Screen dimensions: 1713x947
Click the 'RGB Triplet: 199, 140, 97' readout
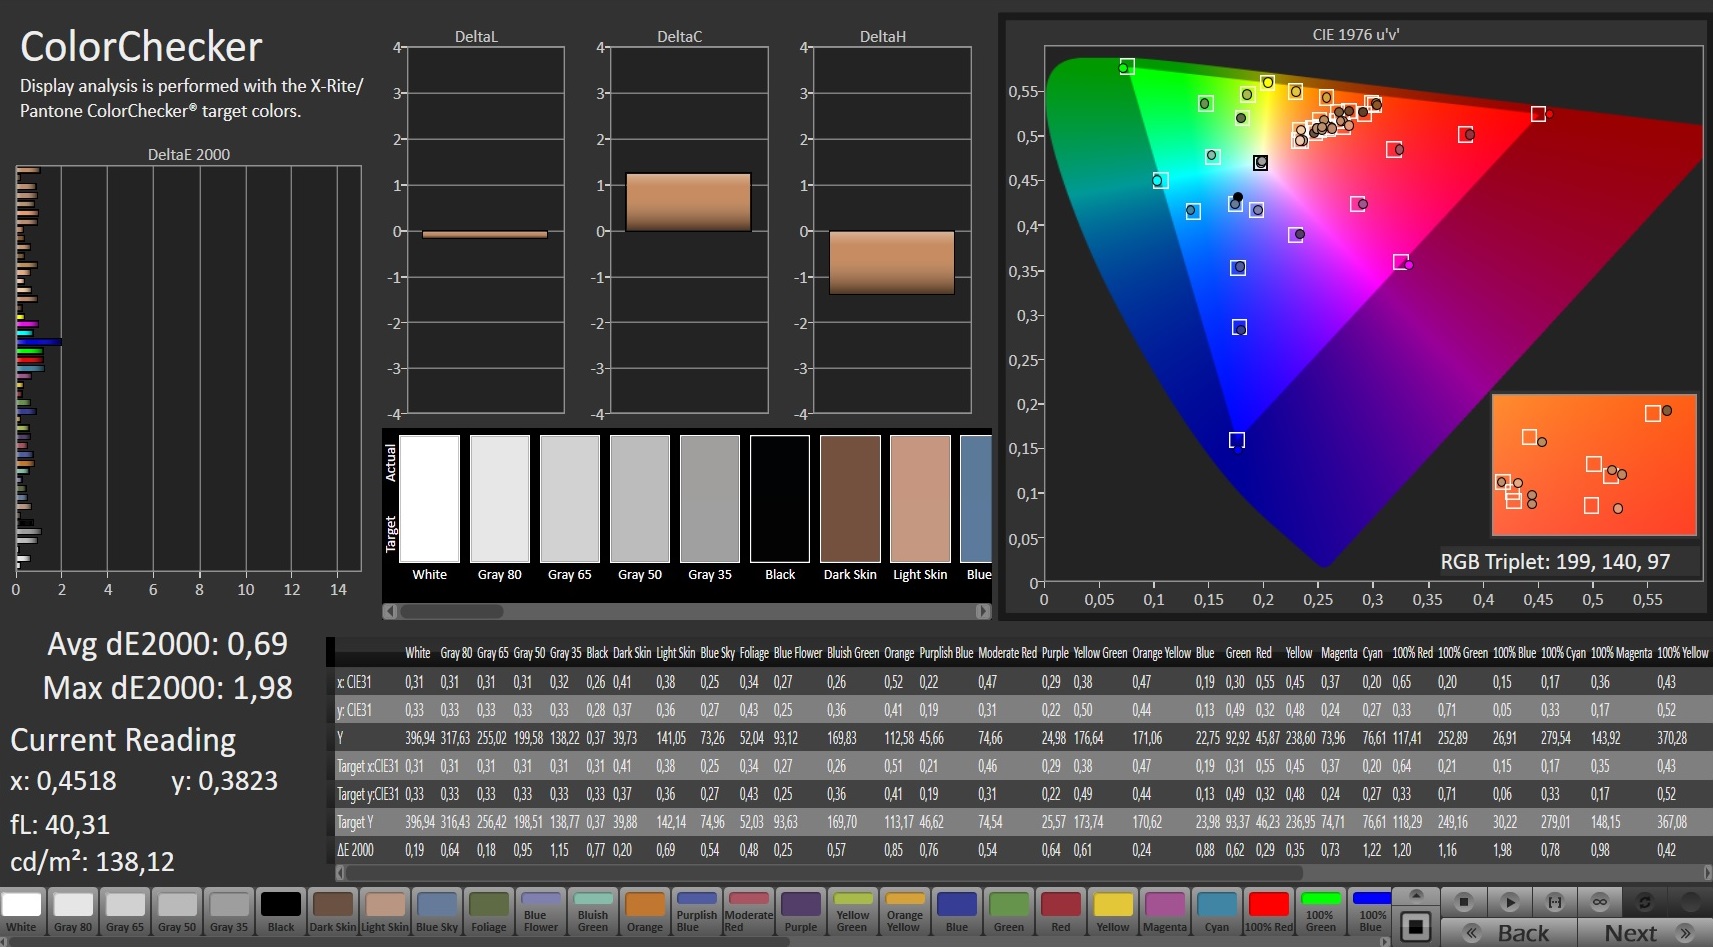click(x=1555, y=561)
